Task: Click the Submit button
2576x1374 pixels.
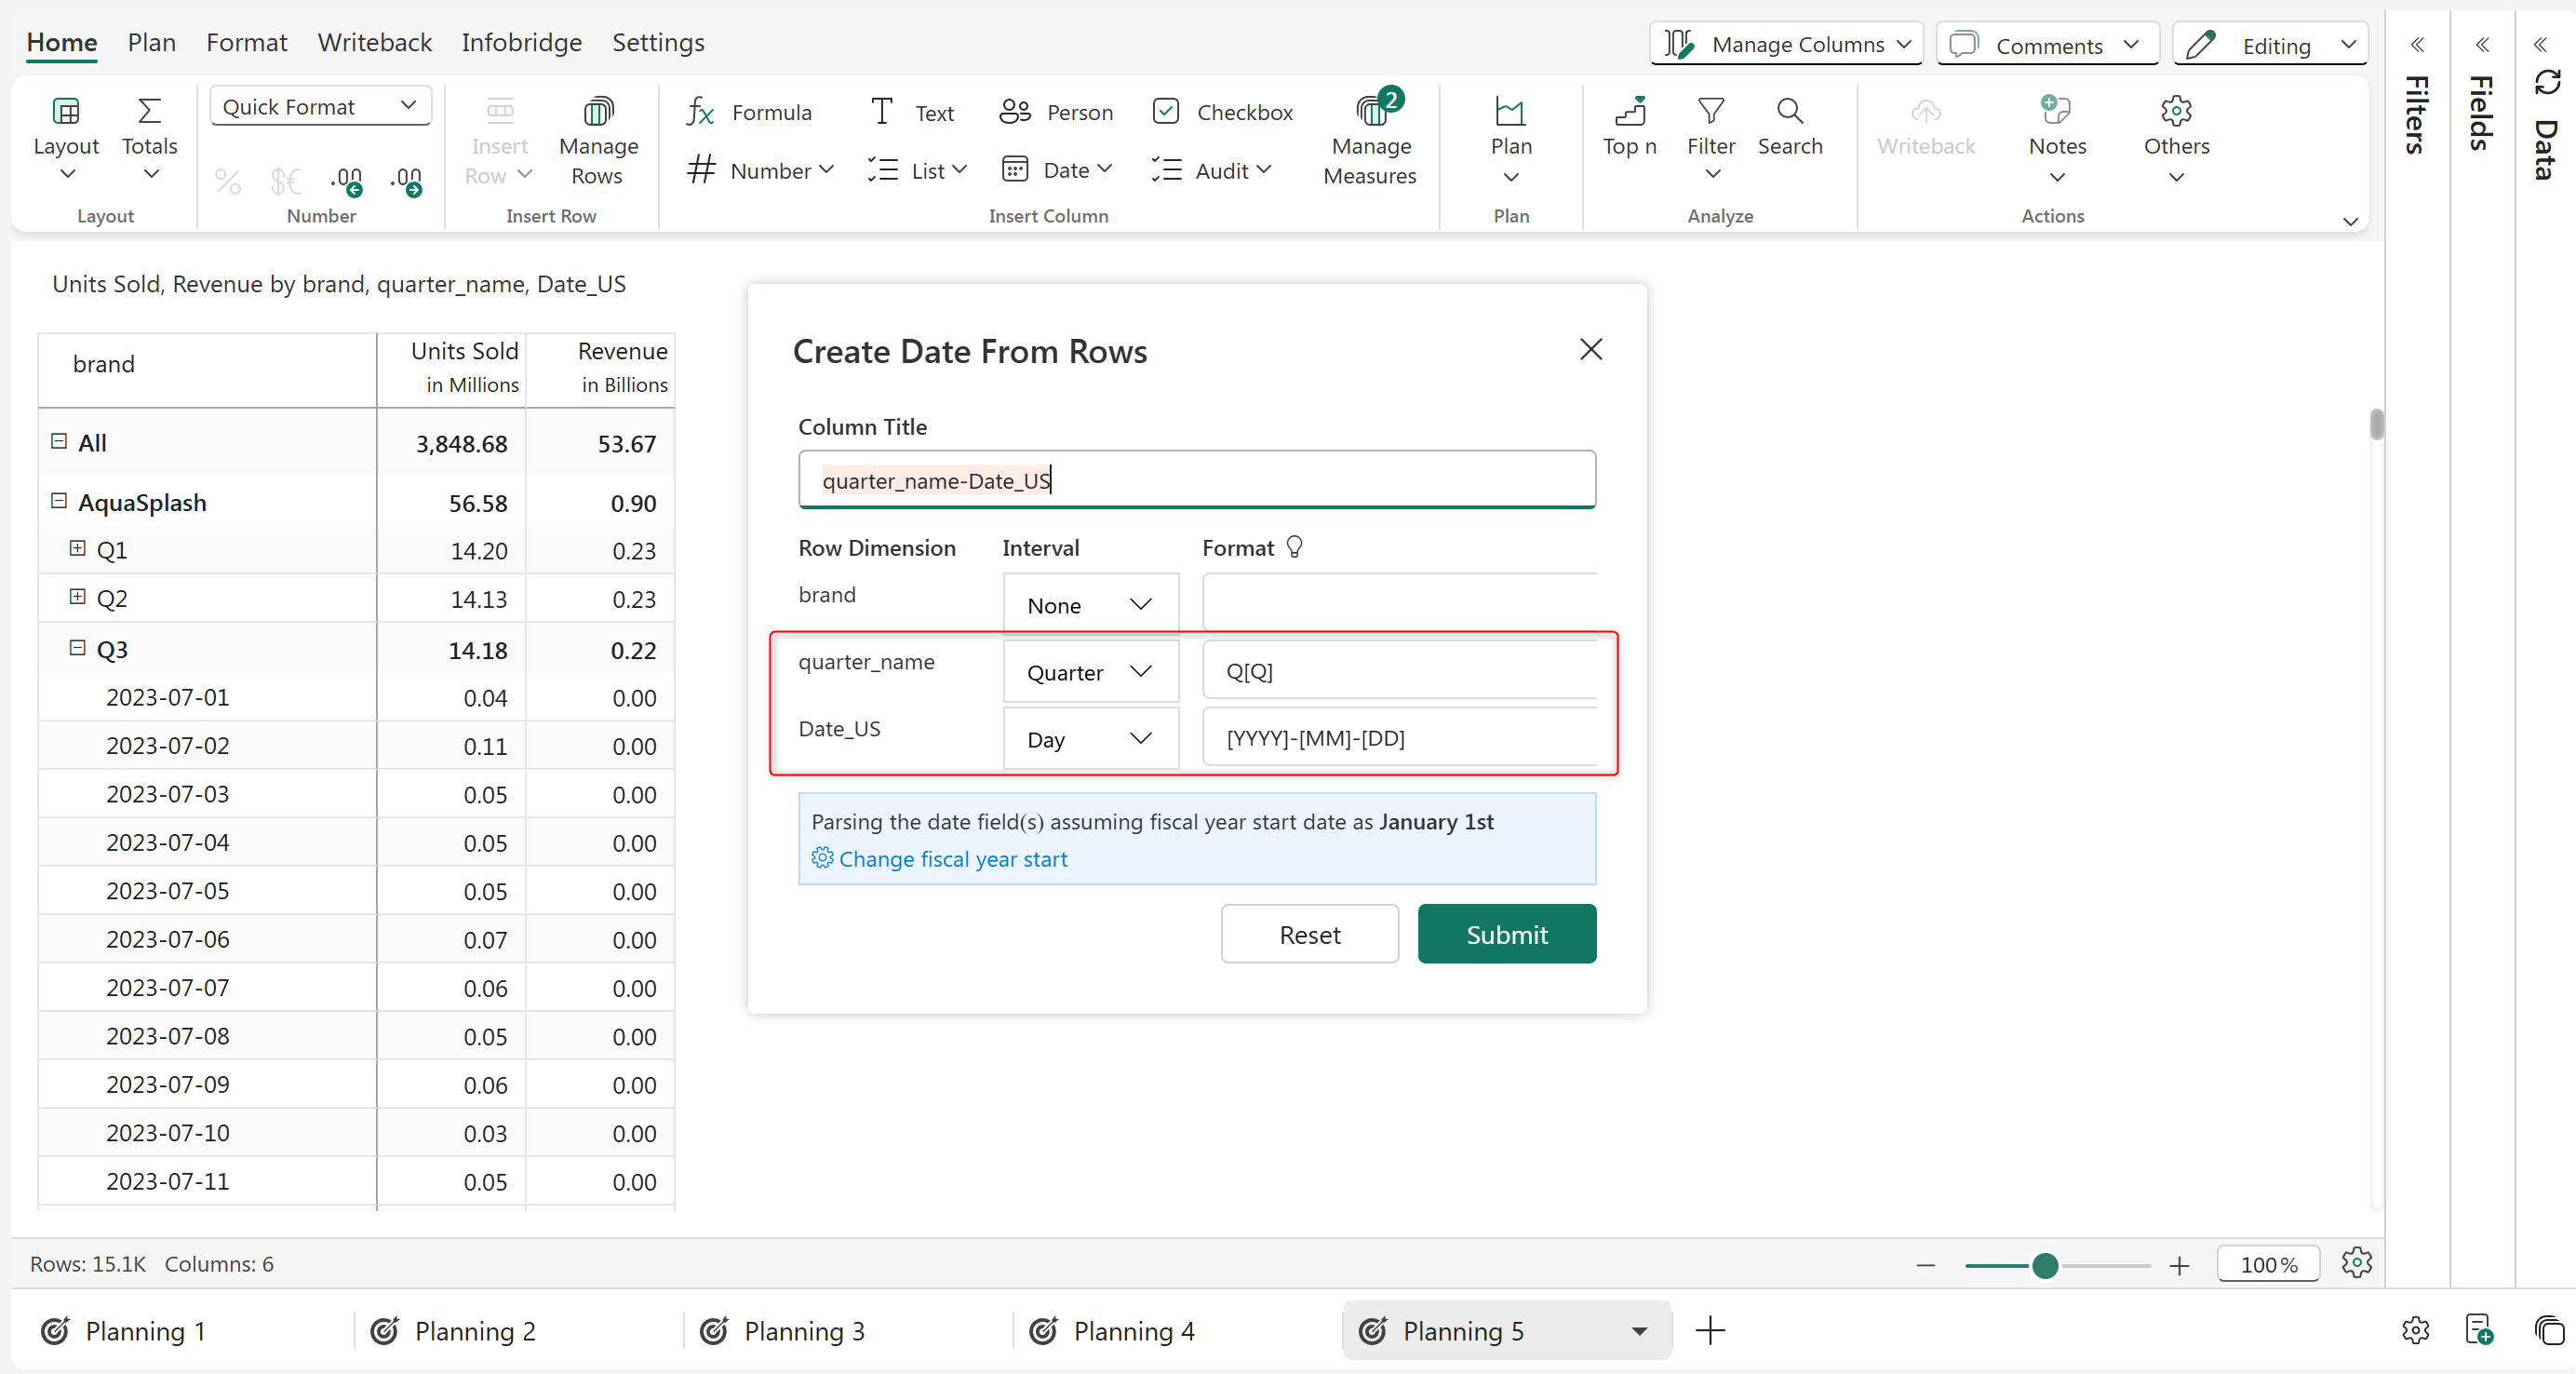Action: (x=1506, y=934)
